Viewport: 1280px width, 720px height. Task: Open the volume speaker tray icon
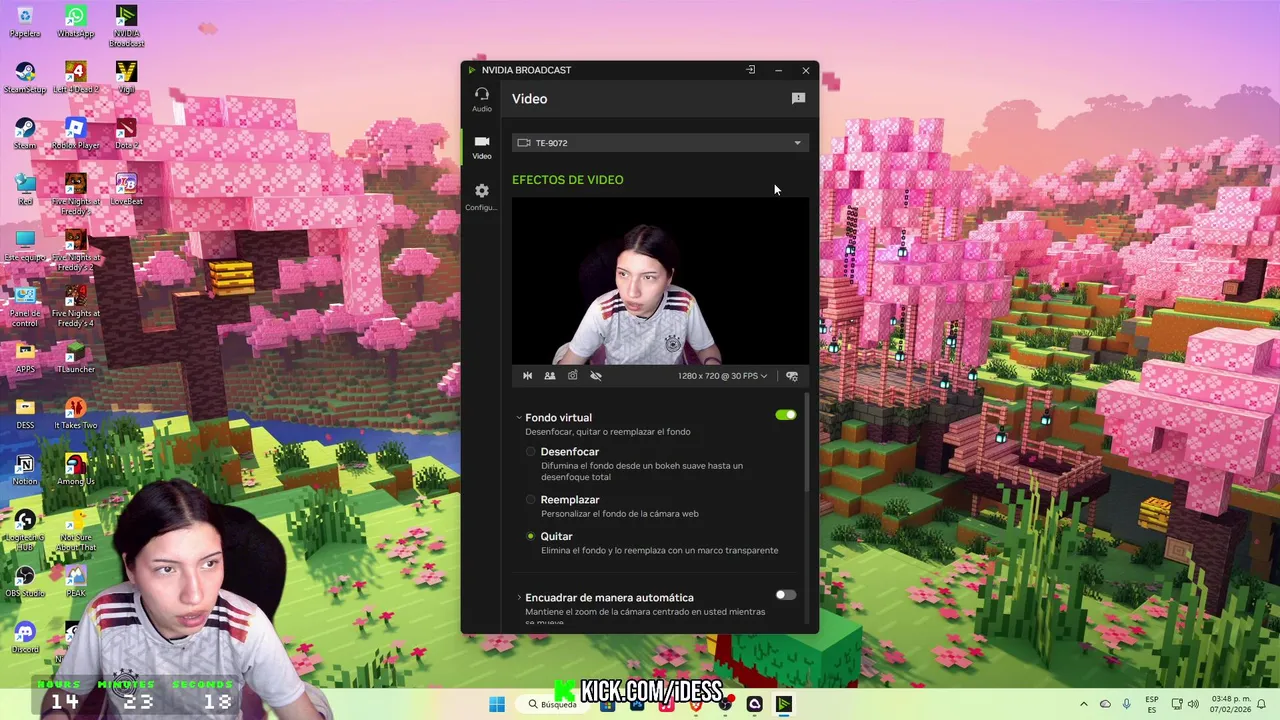[1192, 704]
